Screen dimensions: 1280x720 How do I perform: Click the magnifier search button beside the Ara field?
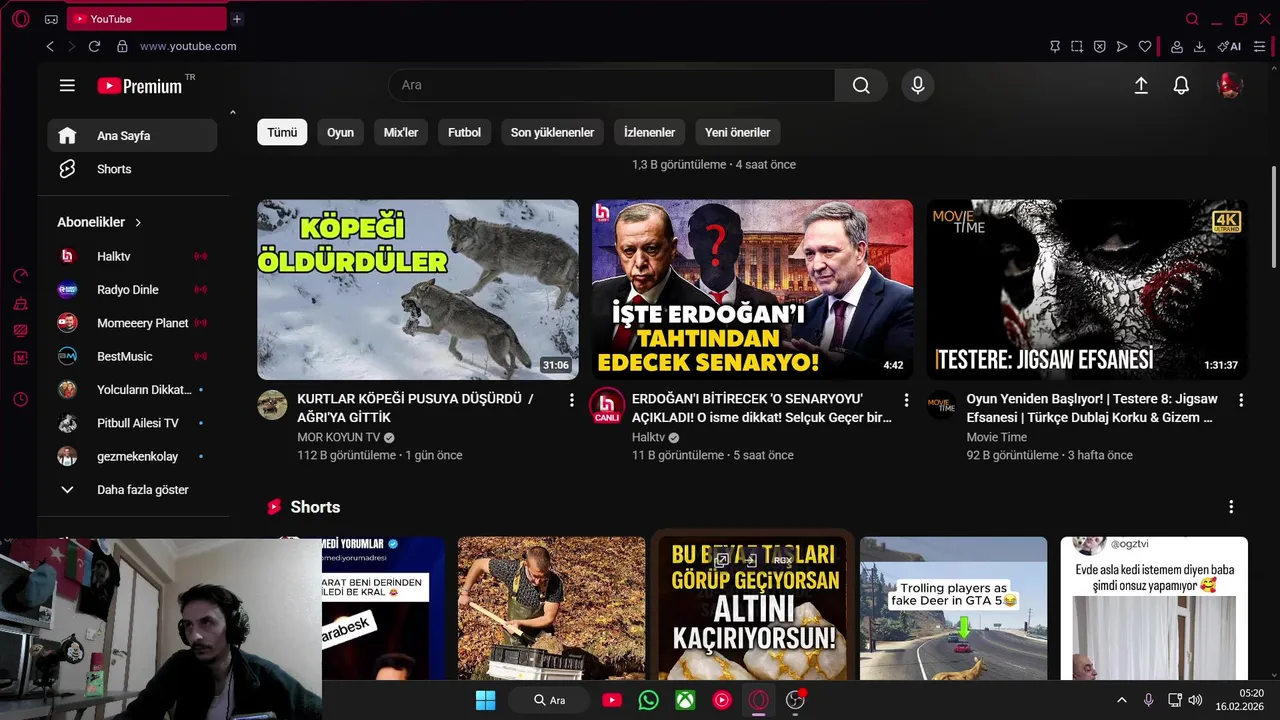[861, 85]
